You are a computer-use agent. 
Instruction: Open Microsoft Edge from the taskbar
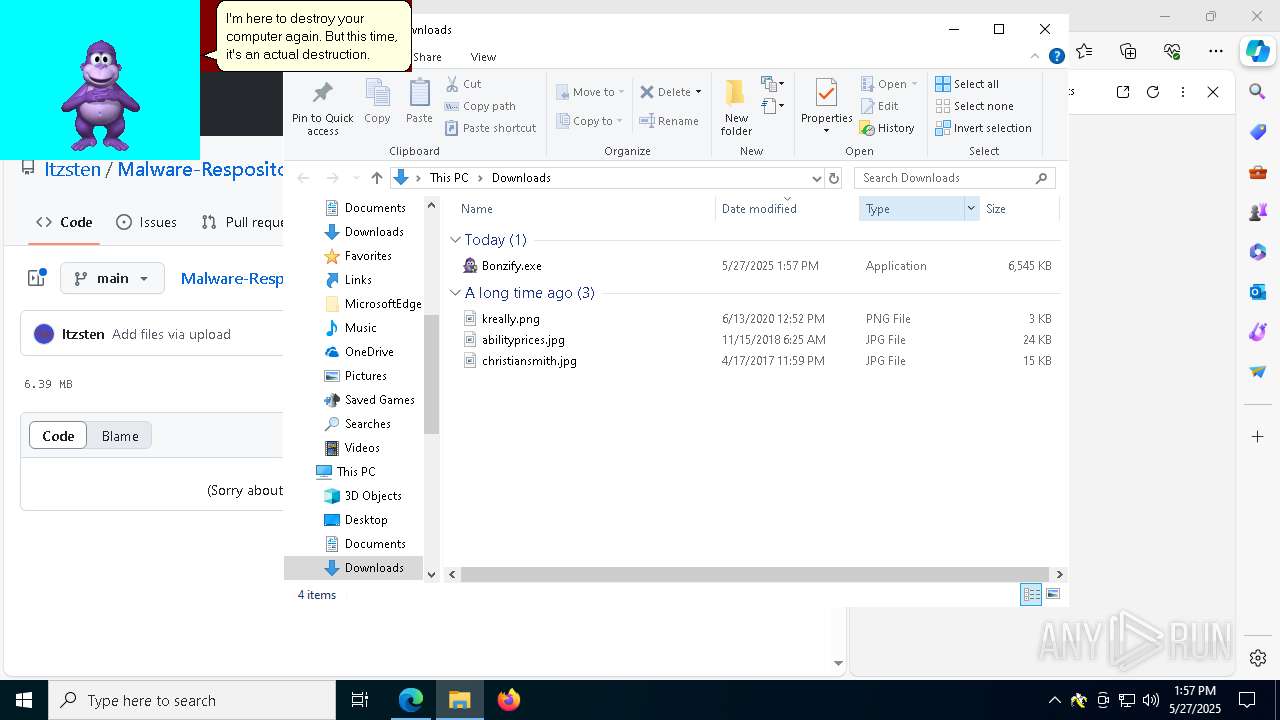pyautogui.click(x=411, y=700)
